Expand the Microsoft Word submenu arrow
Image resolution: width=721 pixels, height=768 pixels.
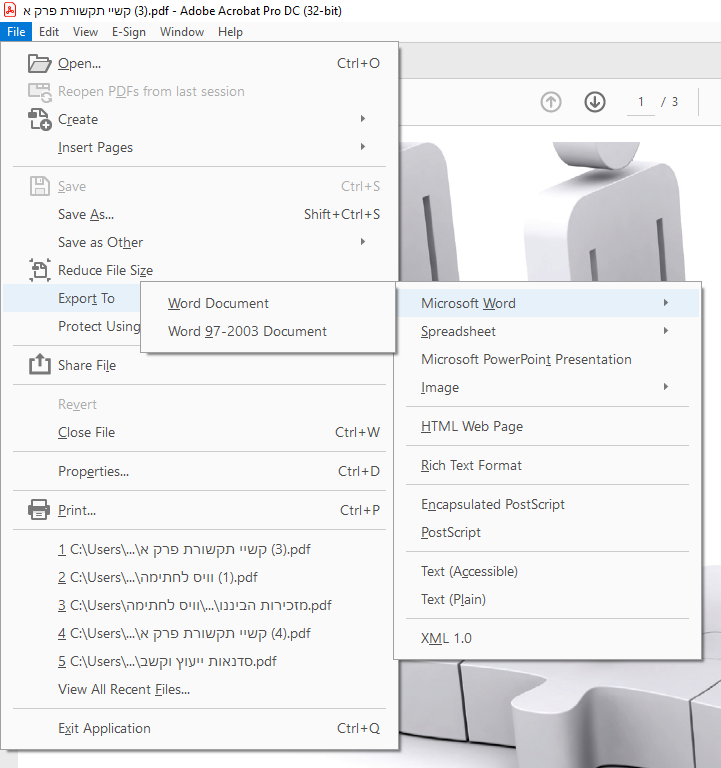tap(666, 303)
